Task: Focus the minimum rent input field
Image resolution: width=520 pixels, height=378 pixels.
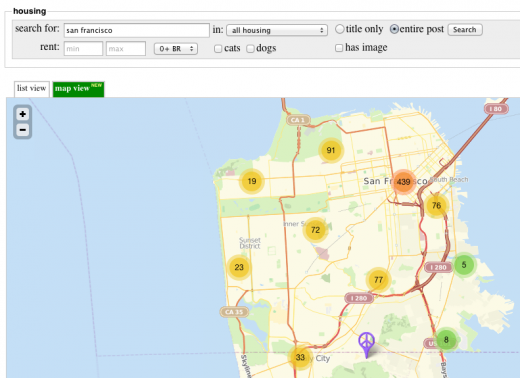Action: coord(83,49)
